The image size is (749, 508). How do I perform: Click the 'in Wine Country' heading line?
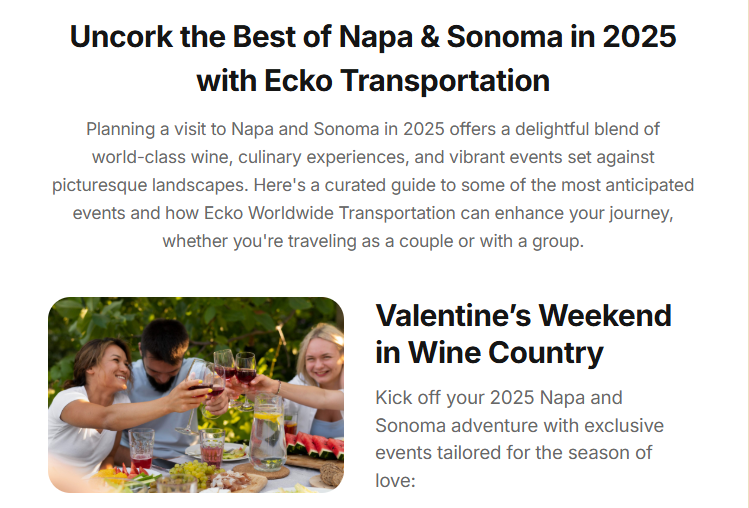pos(489,353)
